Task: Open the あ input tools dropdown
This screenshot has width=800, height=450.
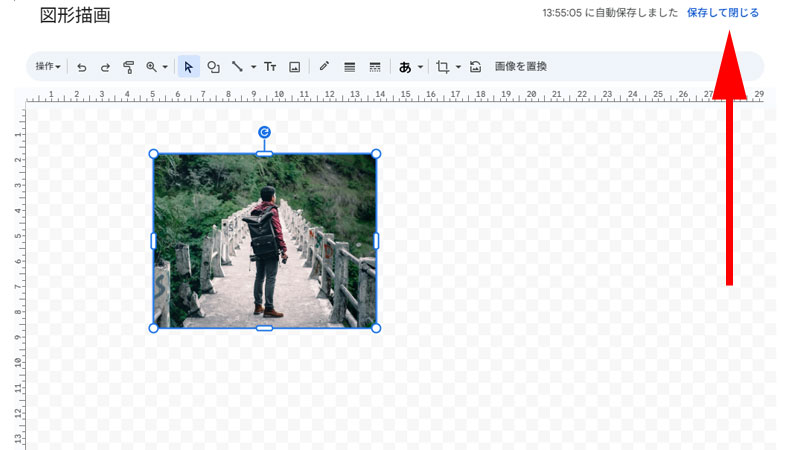Action: 410,67
